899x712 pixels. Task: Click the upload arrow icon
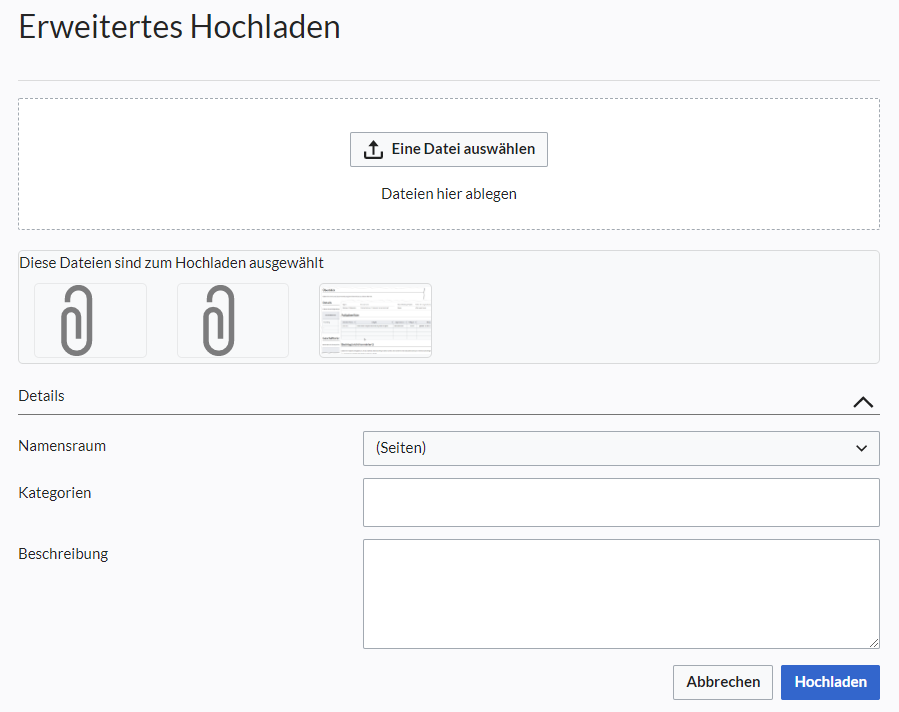pos(373,149)
